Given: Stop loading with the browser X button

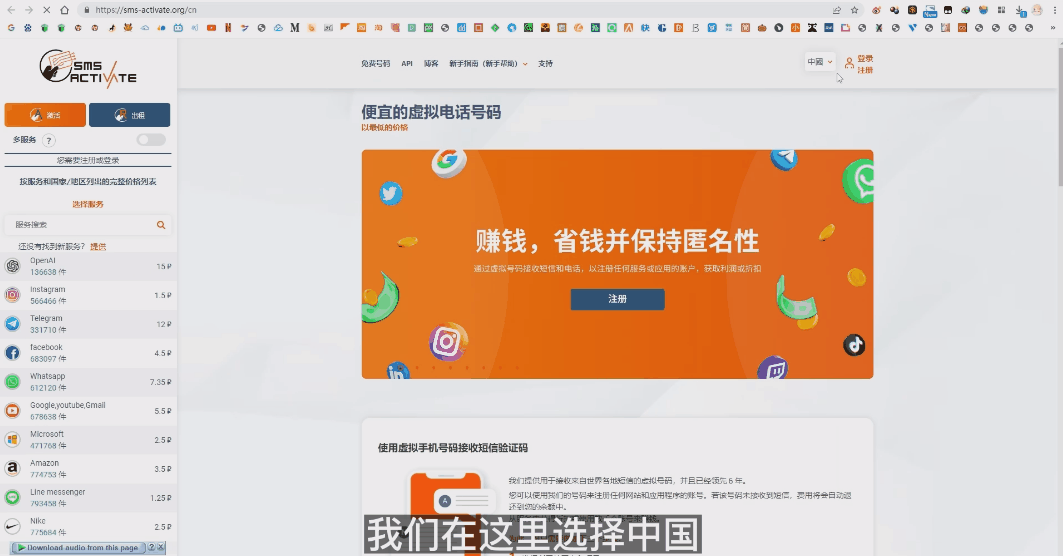Looking at the screenshot, I should coord(46,10).
